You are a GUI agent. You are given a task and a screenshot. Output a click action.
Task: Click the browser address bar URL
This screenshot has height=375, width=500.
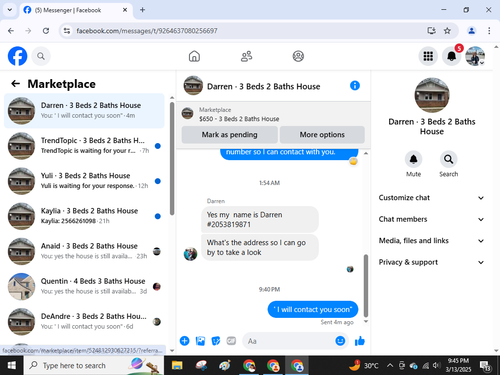coord(147,31)
